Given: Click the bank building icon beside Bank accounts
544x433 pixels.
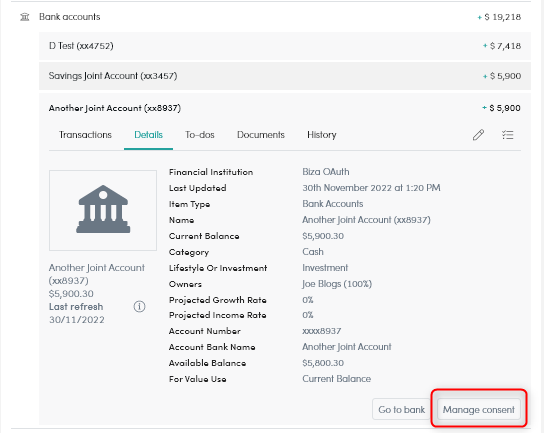Looking at the screenshot, I should [25, 17].
